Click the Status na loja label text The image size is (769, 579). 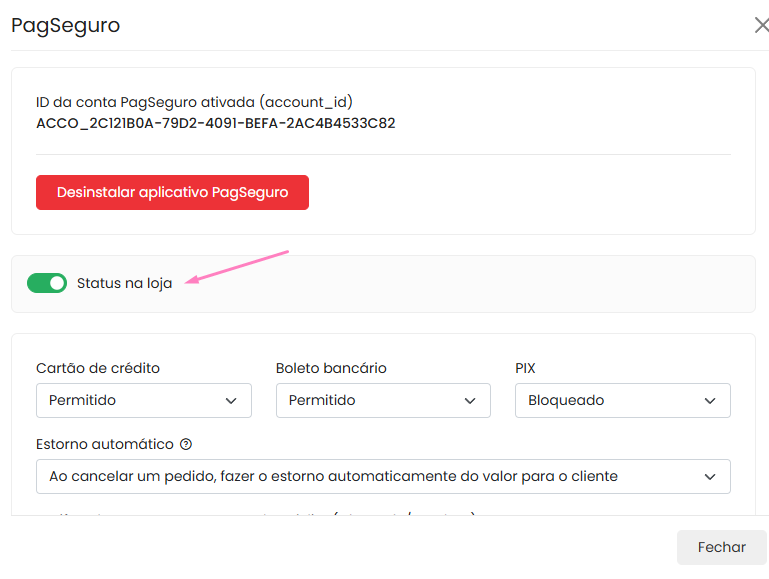click(124, 284)
